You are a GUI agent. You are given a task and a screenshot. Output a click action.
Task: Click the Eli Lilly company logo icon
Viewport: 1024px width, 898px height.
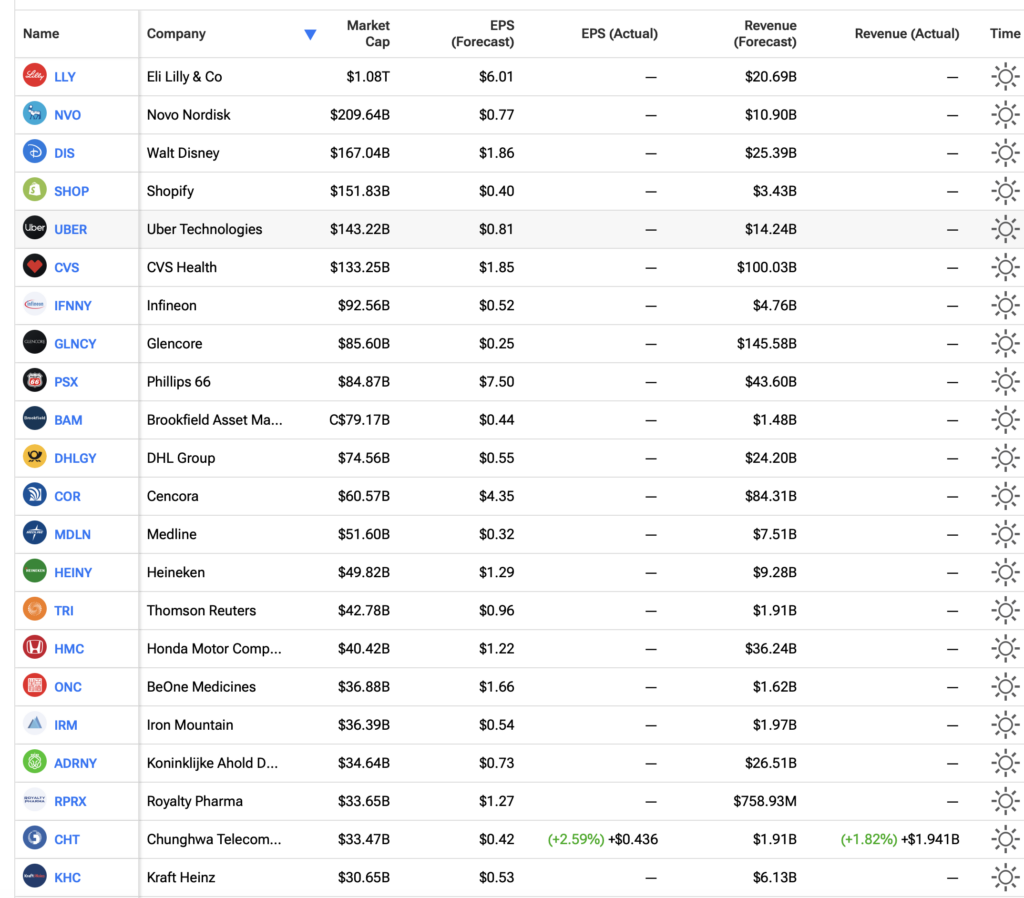pos(35,76)
